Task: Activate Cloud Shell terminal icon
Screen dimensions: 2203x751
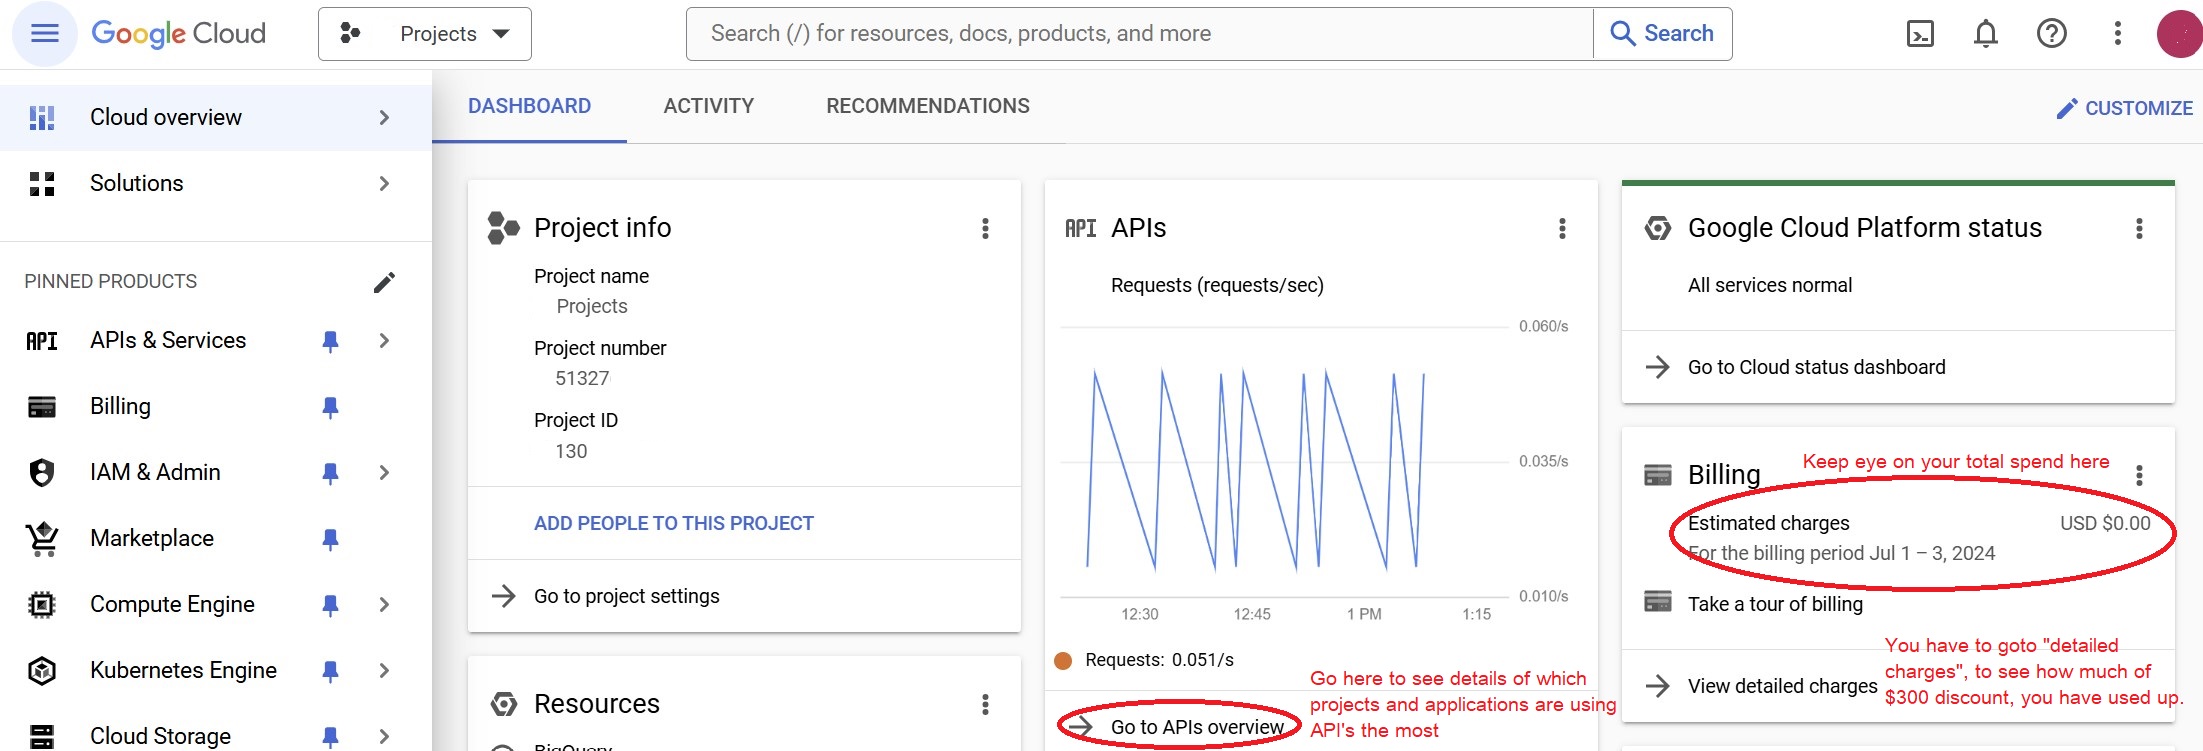Action: tap(1920, 34)
